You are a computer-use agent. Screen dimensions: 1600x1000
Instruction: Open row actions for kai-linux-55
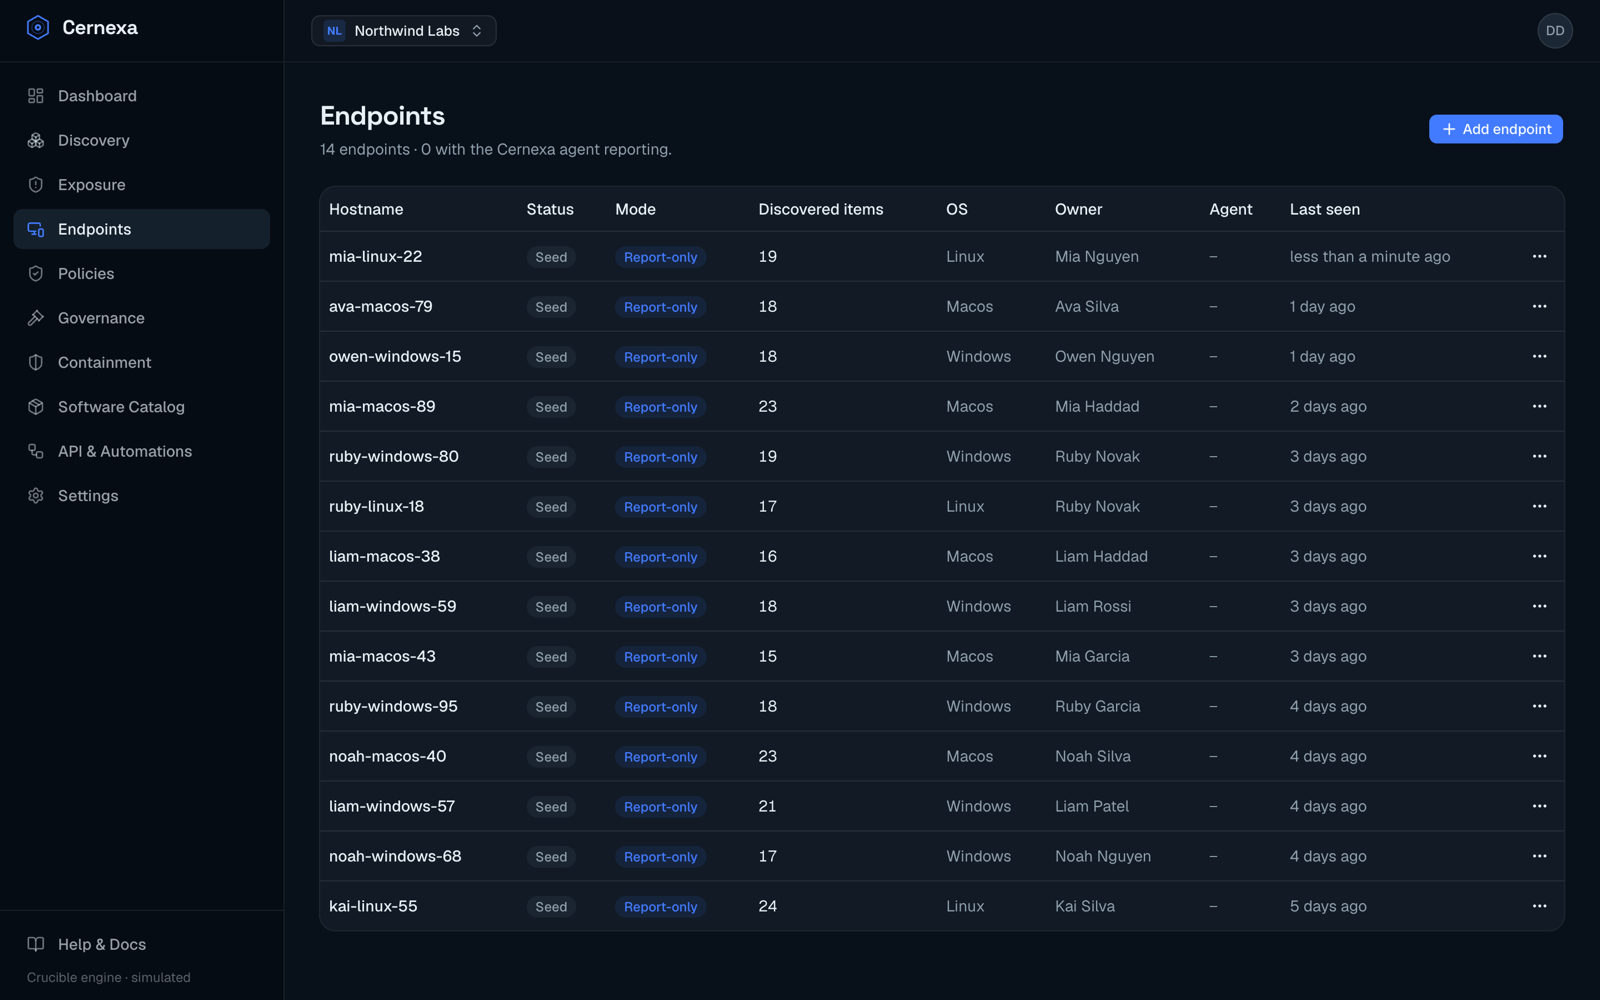[x=1539, y=907]
